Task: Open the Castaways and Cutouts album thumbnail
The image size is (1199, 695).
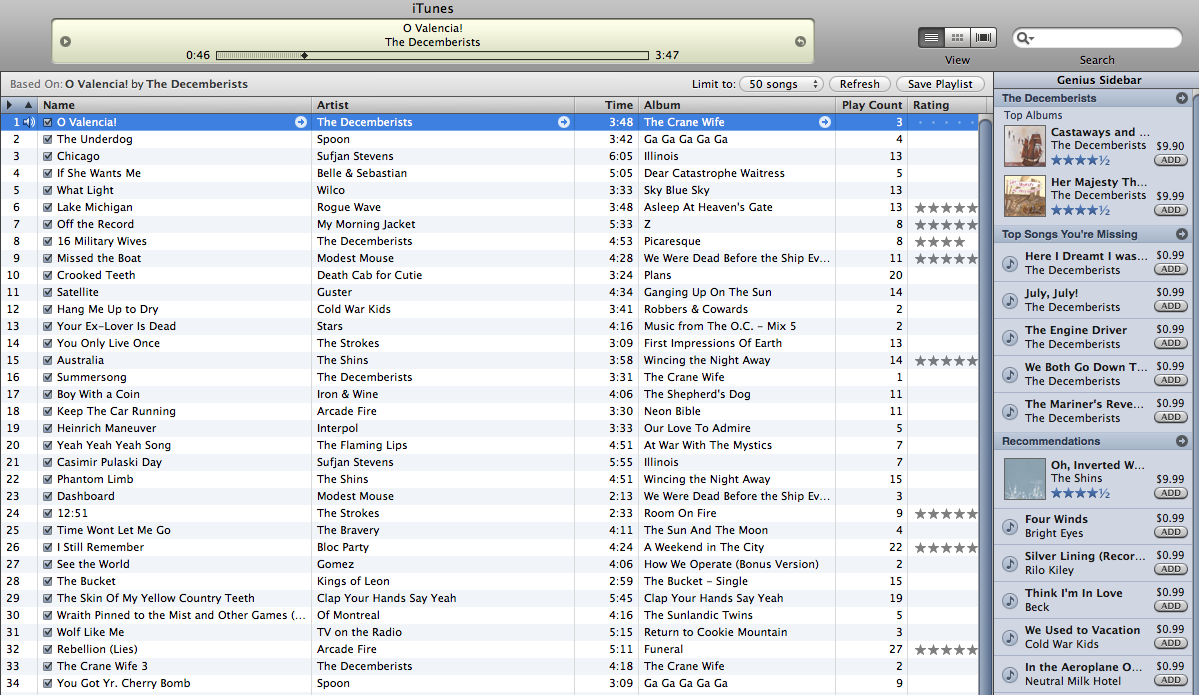Action: (1025, 146)
